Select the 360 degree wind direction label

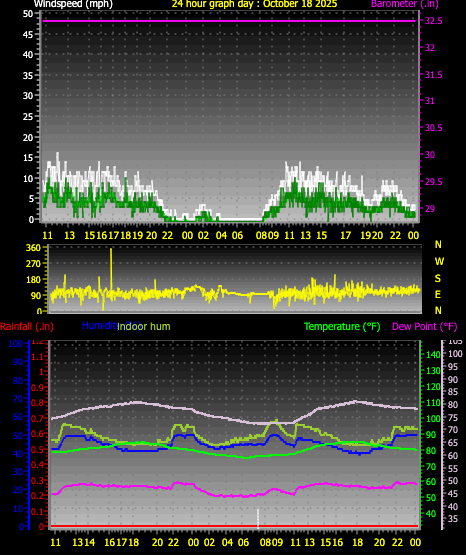click(34, 248)
